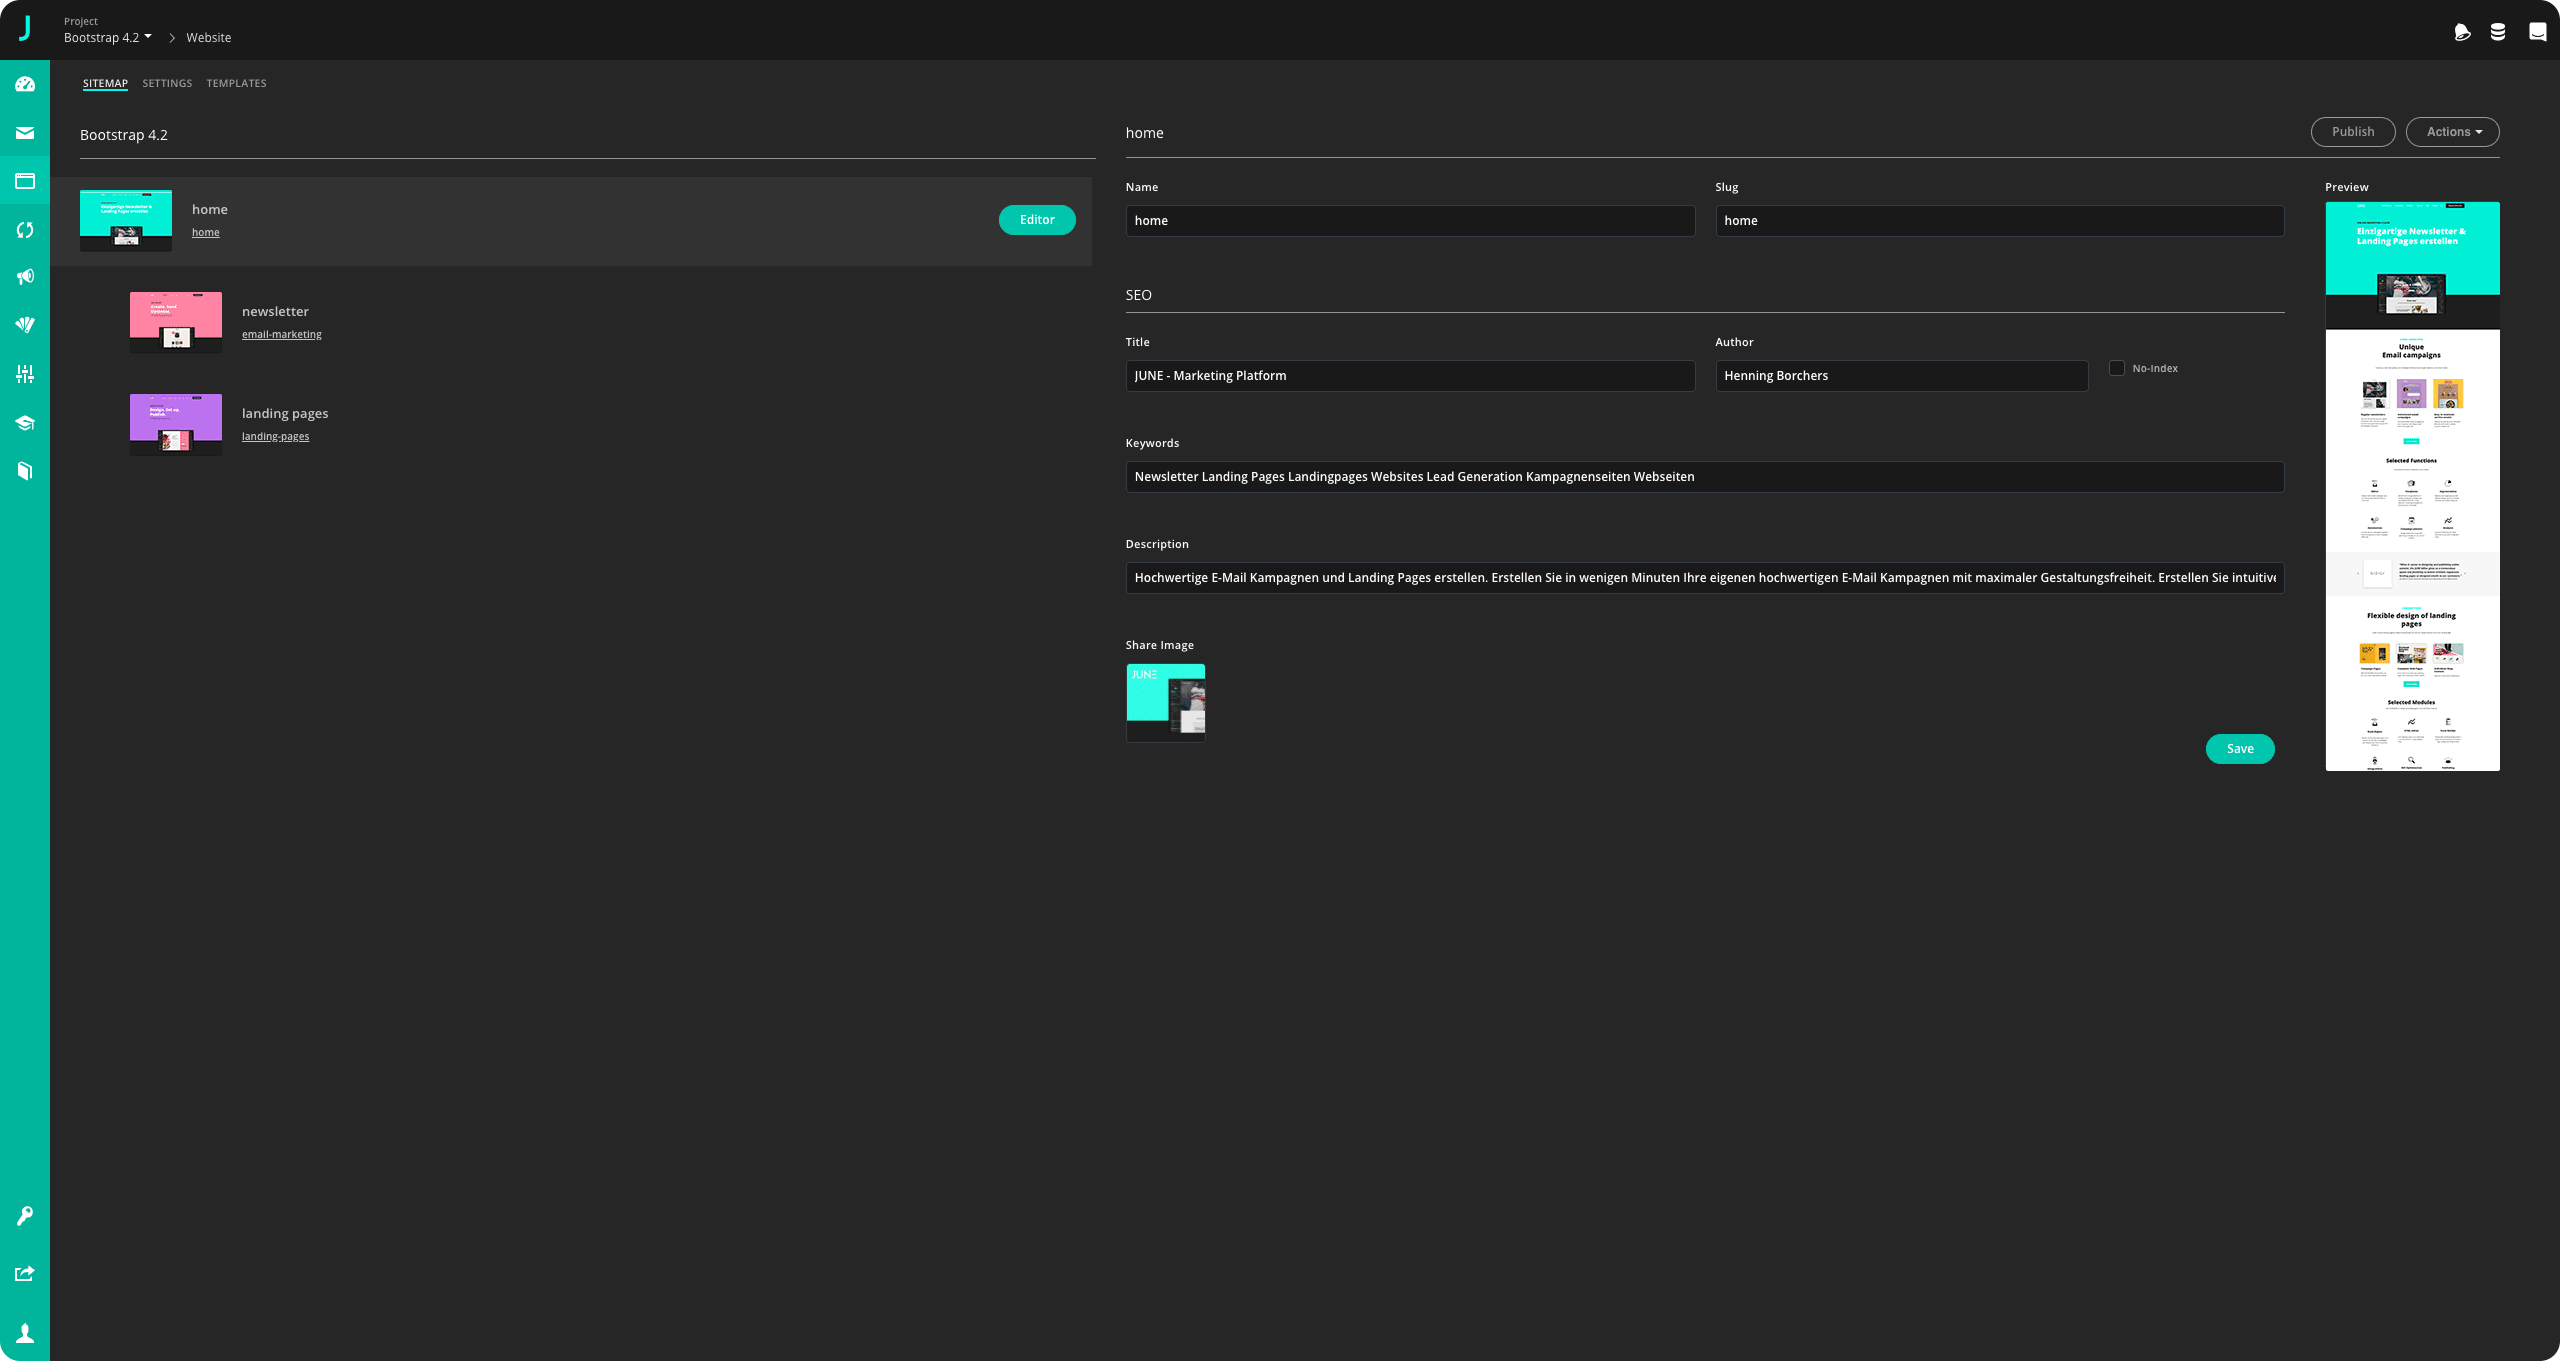Open notifications bell icon in top bar
The image size is (2560, 1361).
2462,32
